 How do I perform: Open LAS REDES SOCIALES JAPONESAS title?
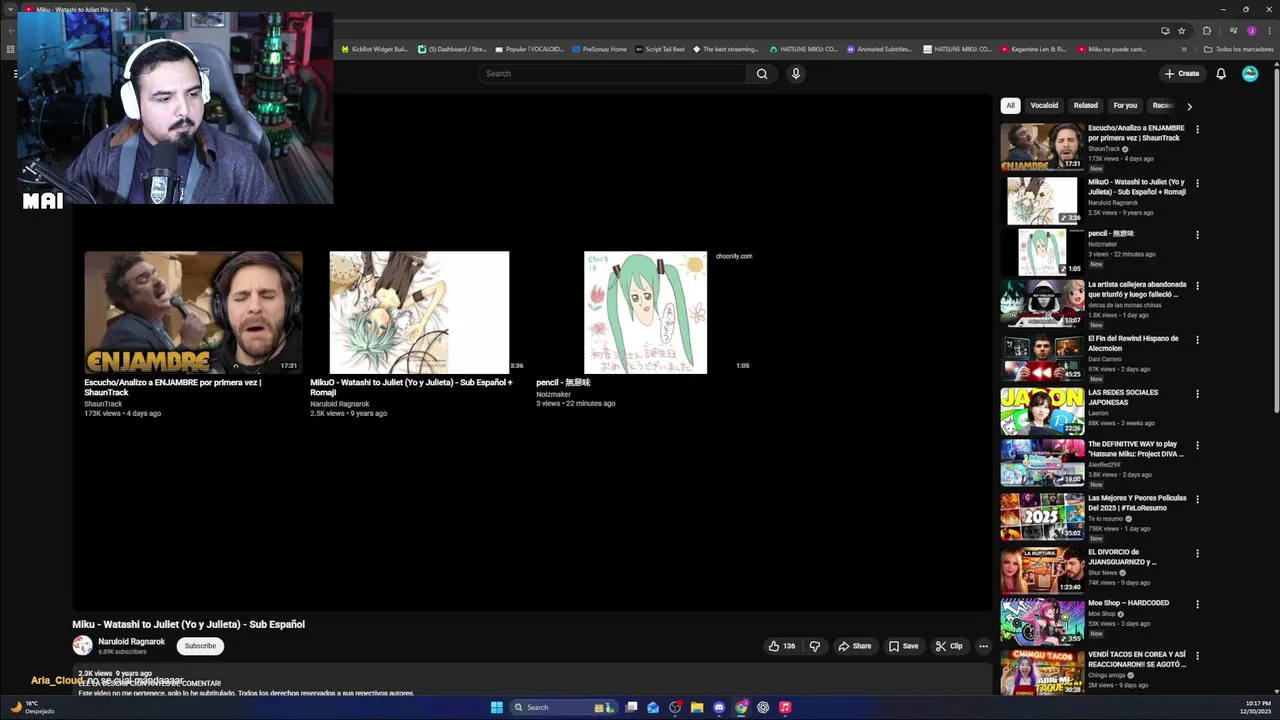(1123, 397)
